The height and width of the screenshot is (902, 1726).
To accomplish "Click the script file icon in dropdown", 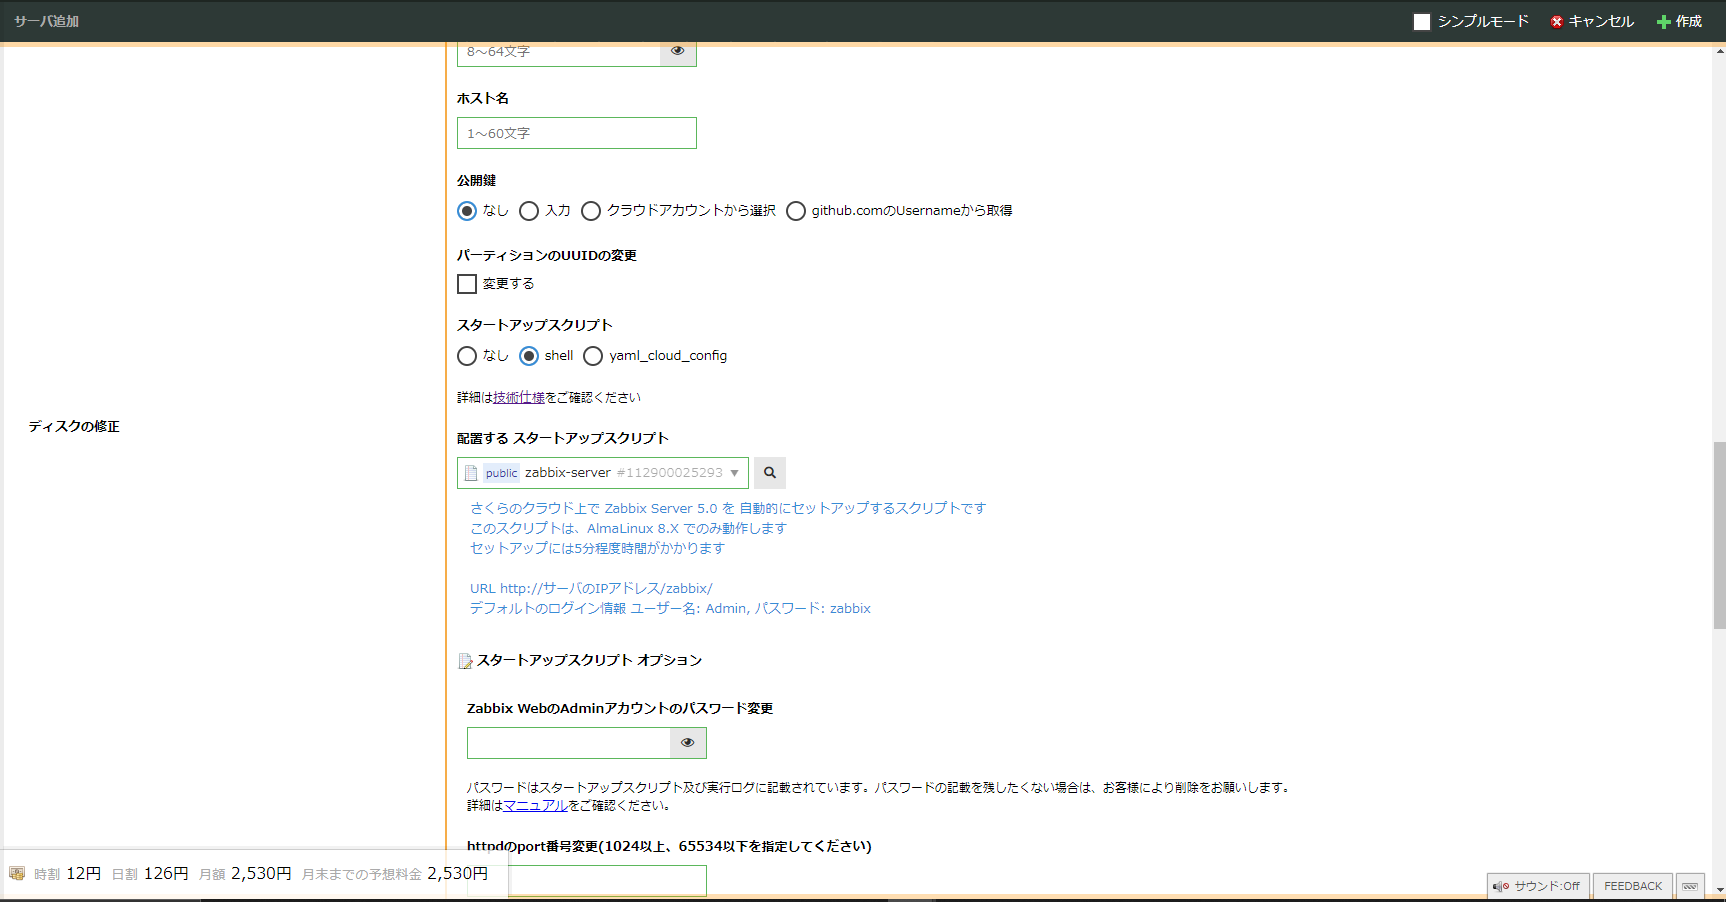I will point(471,473).
